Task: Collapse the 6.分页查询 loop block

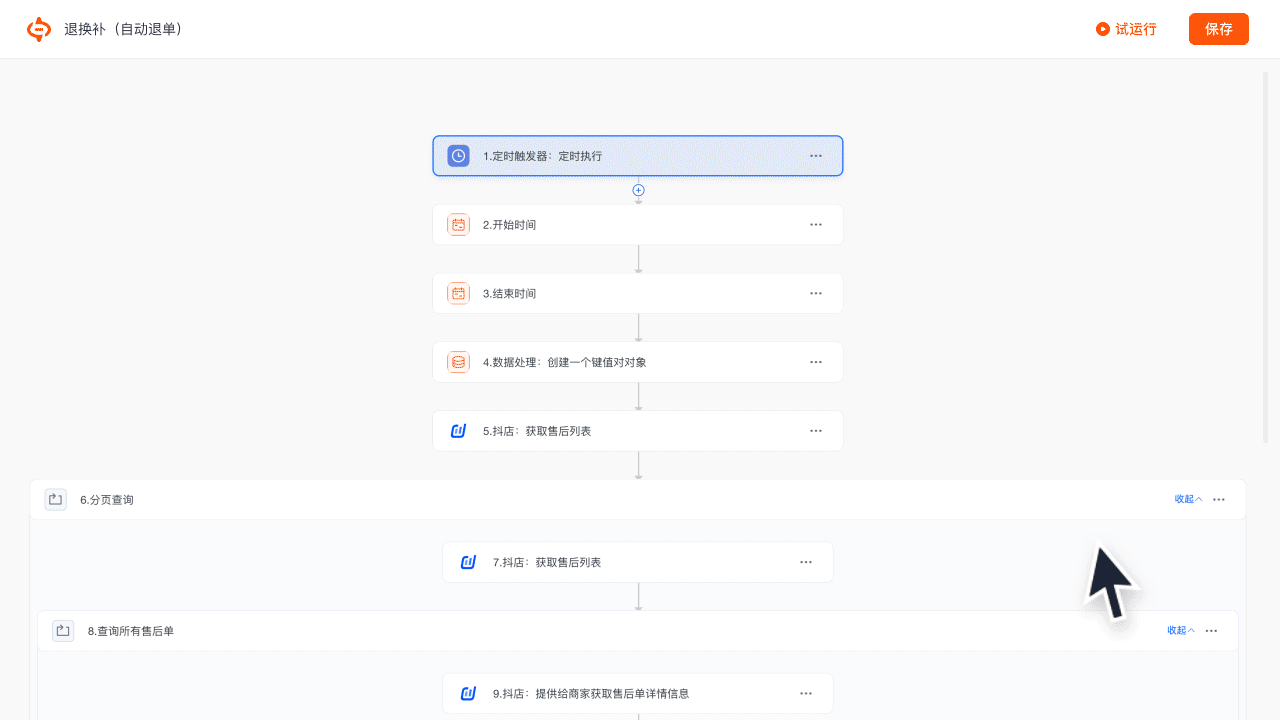Action: (1188, 499)
